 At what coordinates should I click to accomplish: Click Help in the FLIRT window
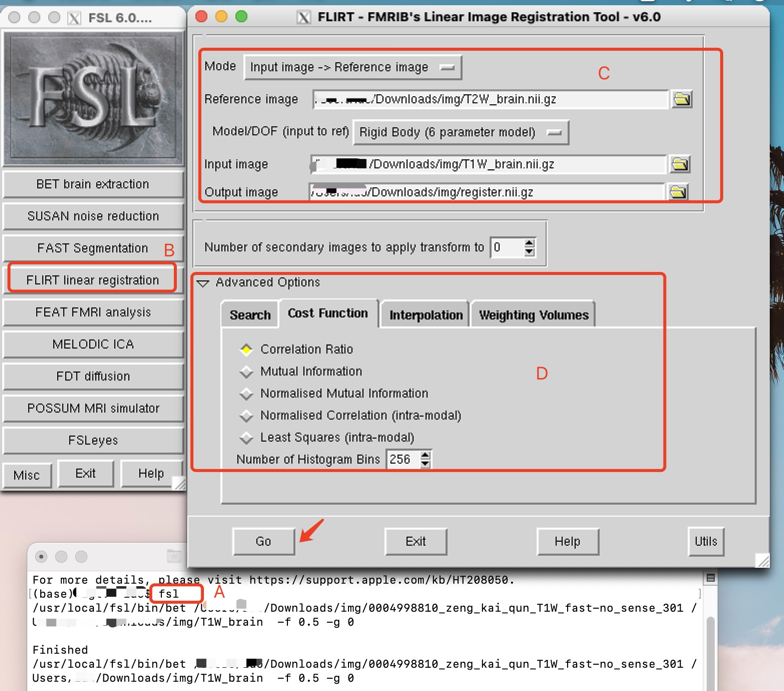pyautogui.click(x=568, y=542)
